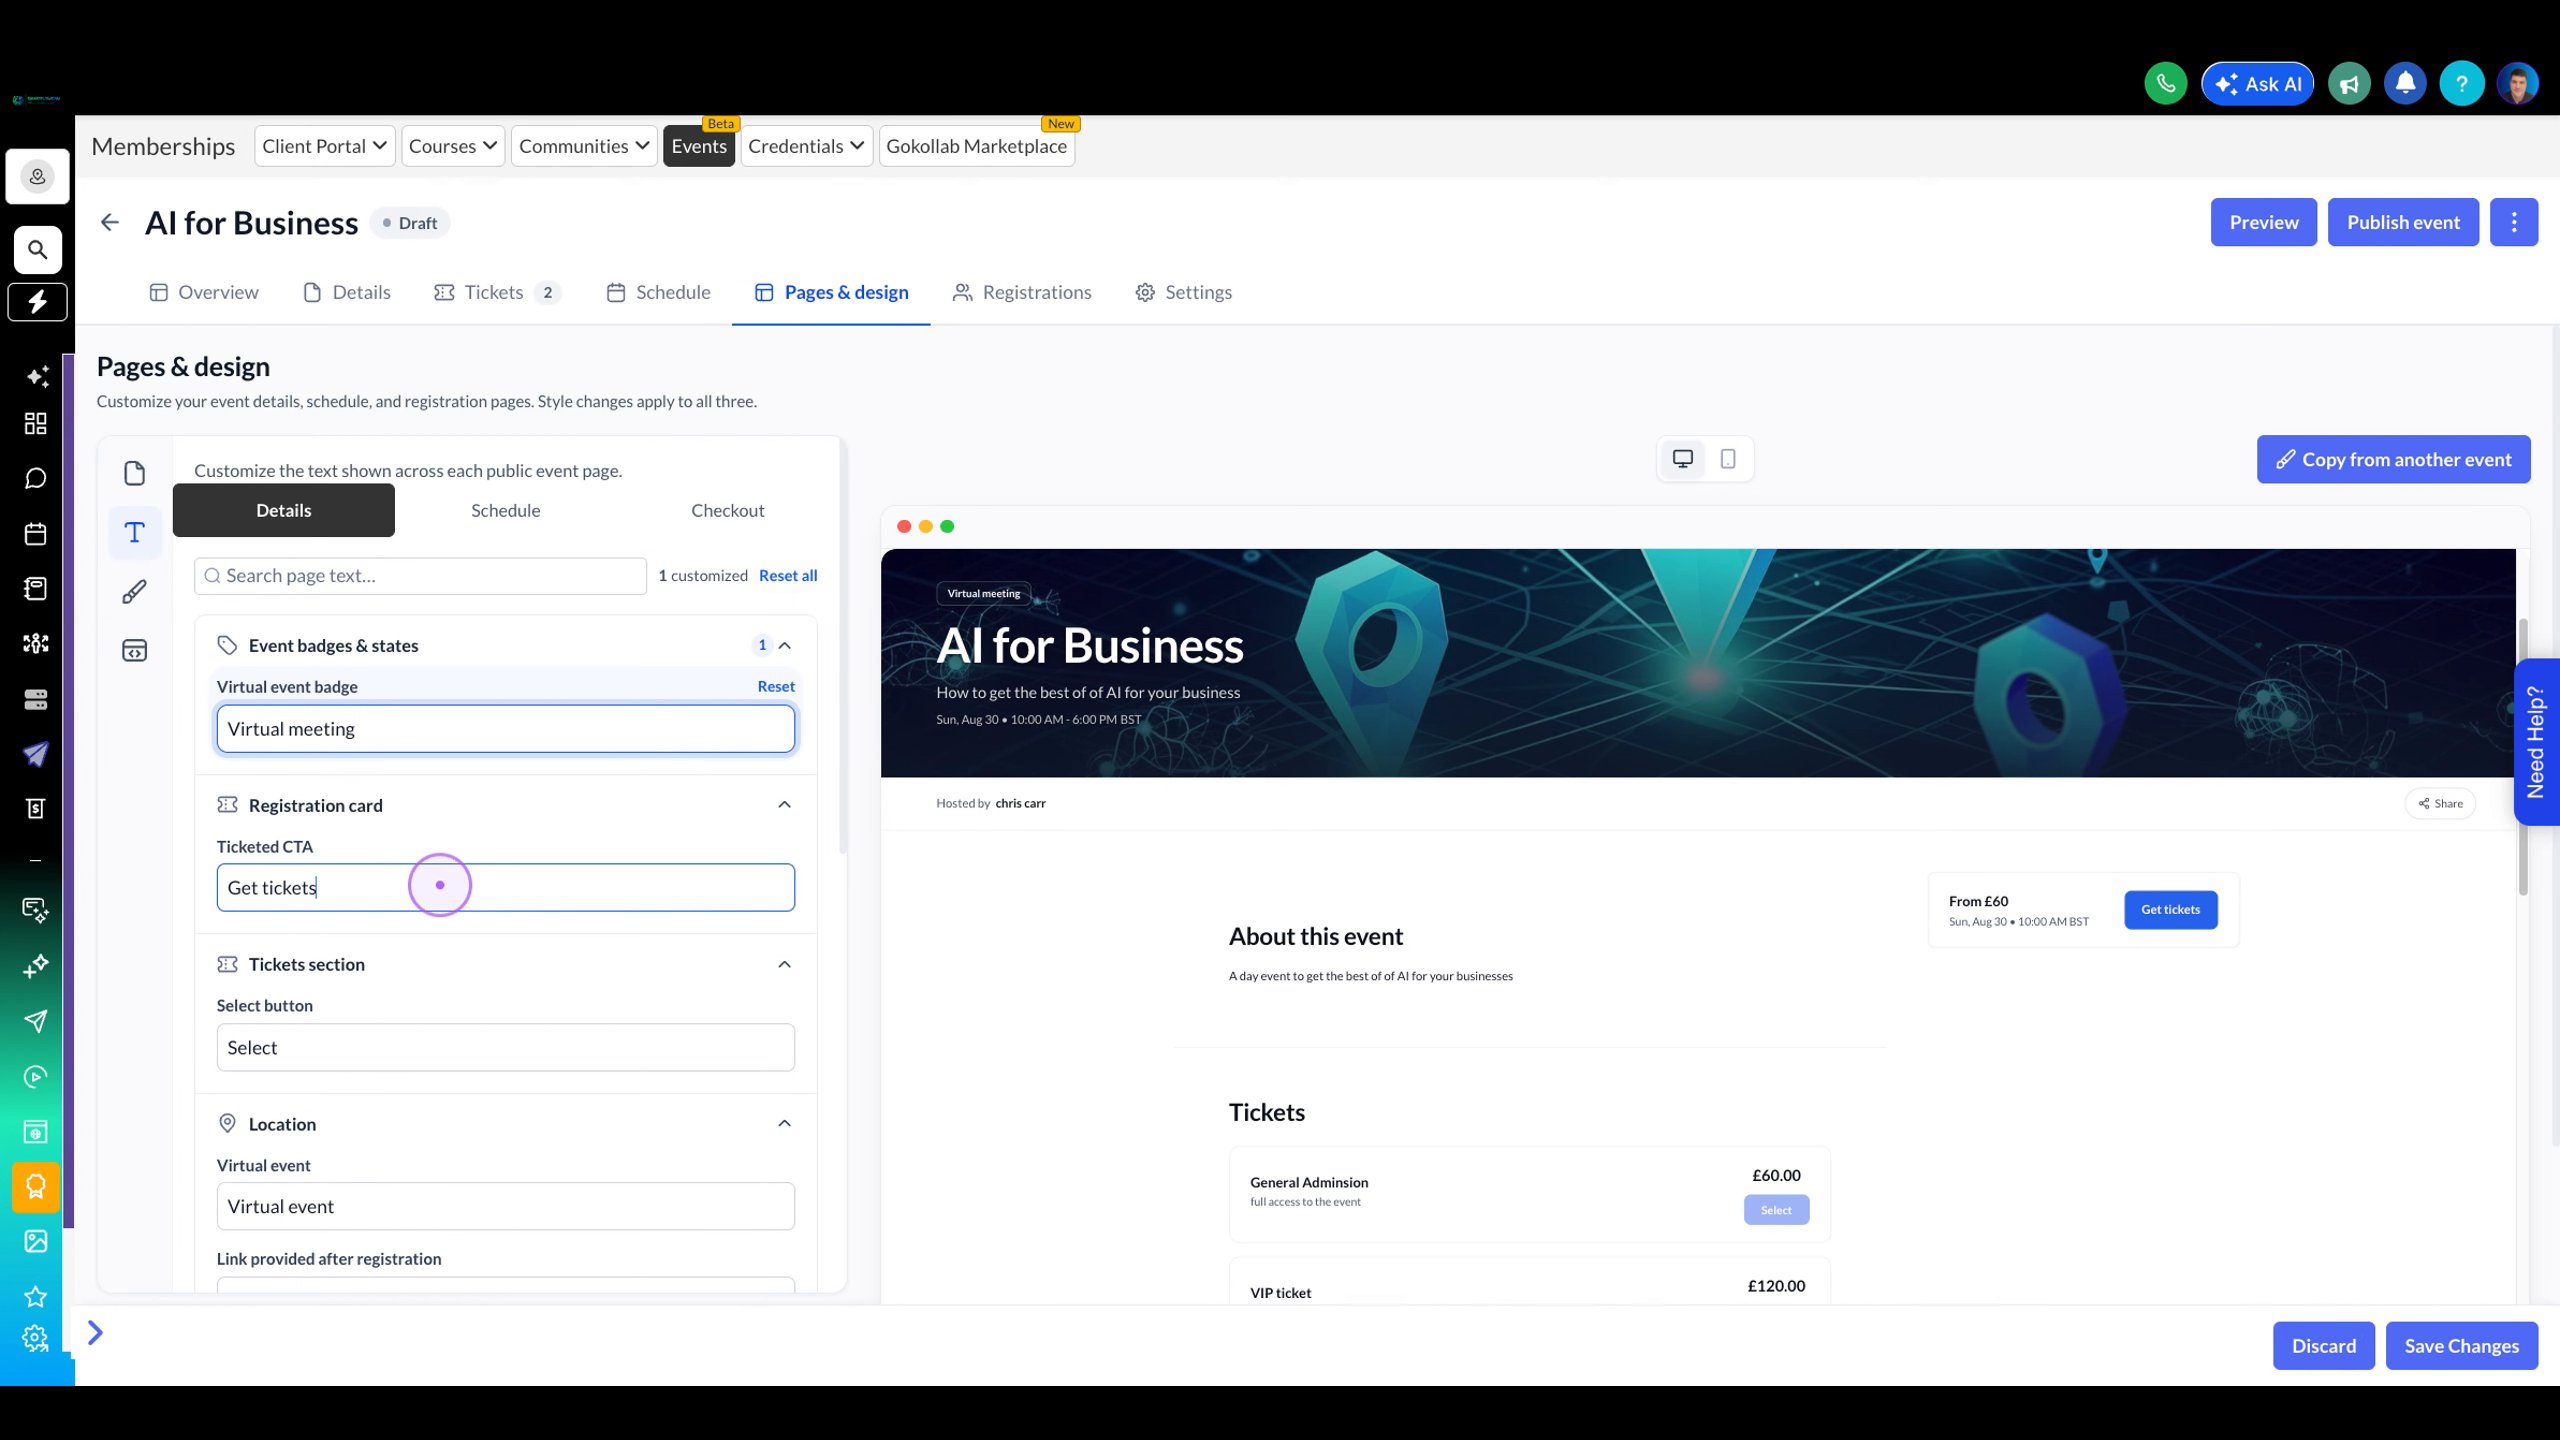Open the megaphone announcements icon
The image size is (2560, 1440).
pos(2349,84)
